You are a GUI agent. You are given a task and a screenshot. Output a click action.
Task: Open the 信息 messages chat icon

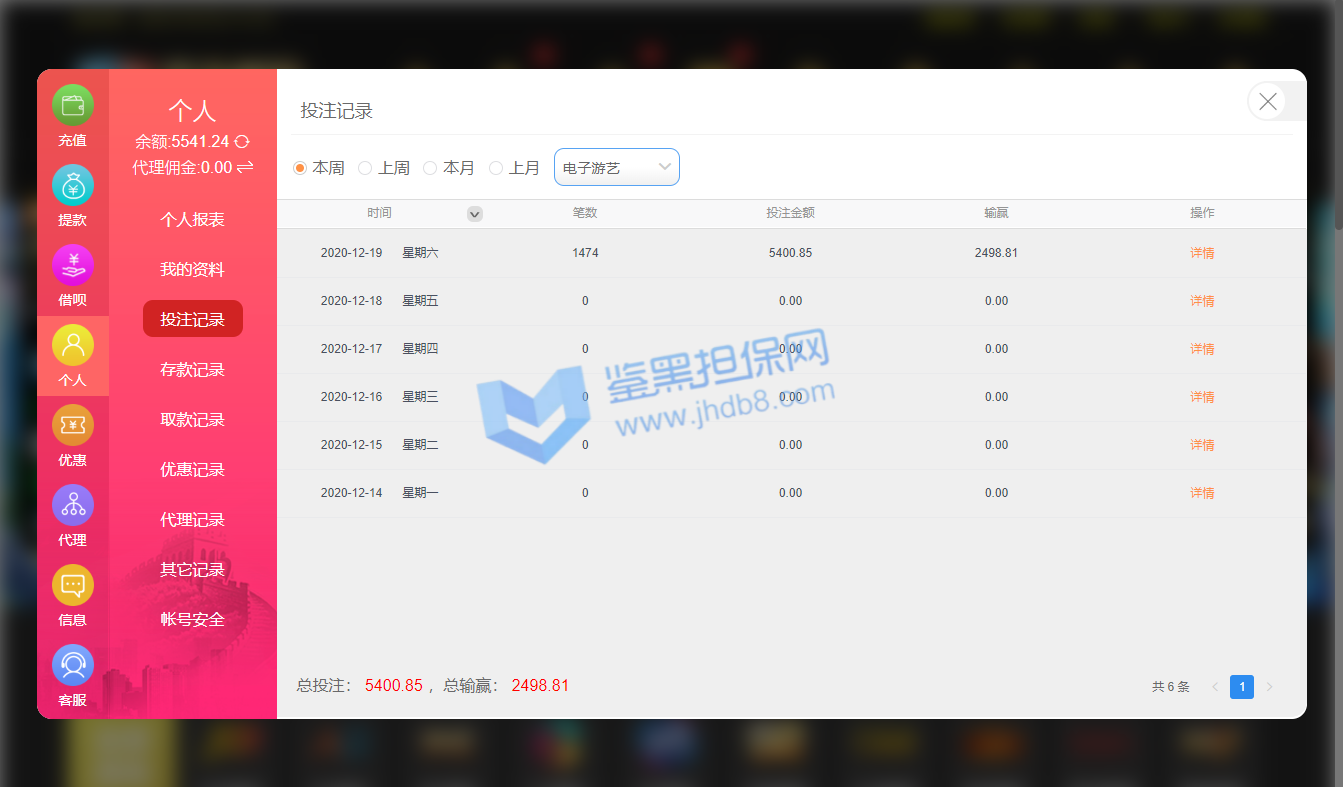pyautogui.click(x=72, y=586)
